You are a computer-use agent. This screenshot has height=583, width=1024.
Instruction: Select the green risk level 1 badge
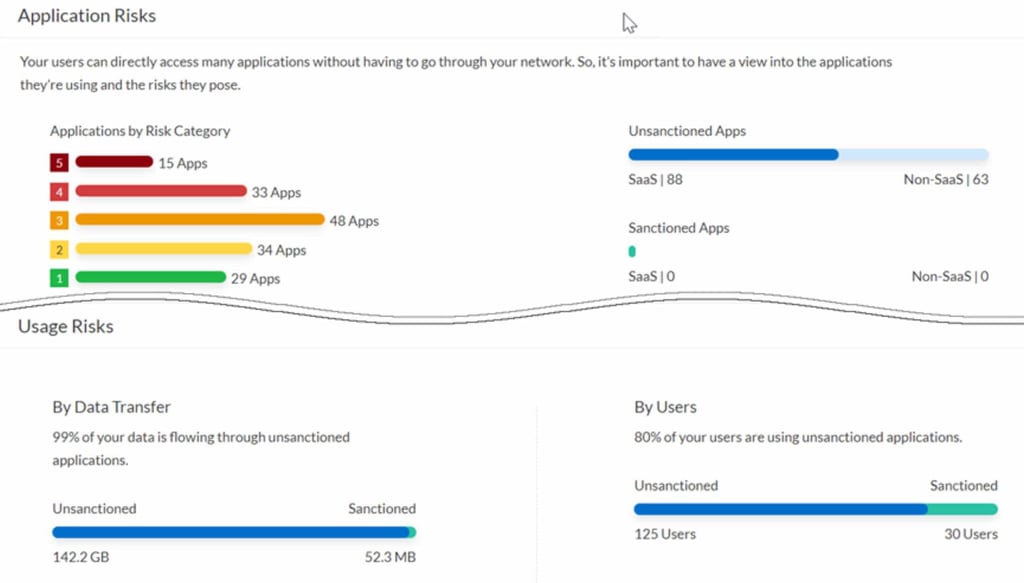tap(59, 278)
